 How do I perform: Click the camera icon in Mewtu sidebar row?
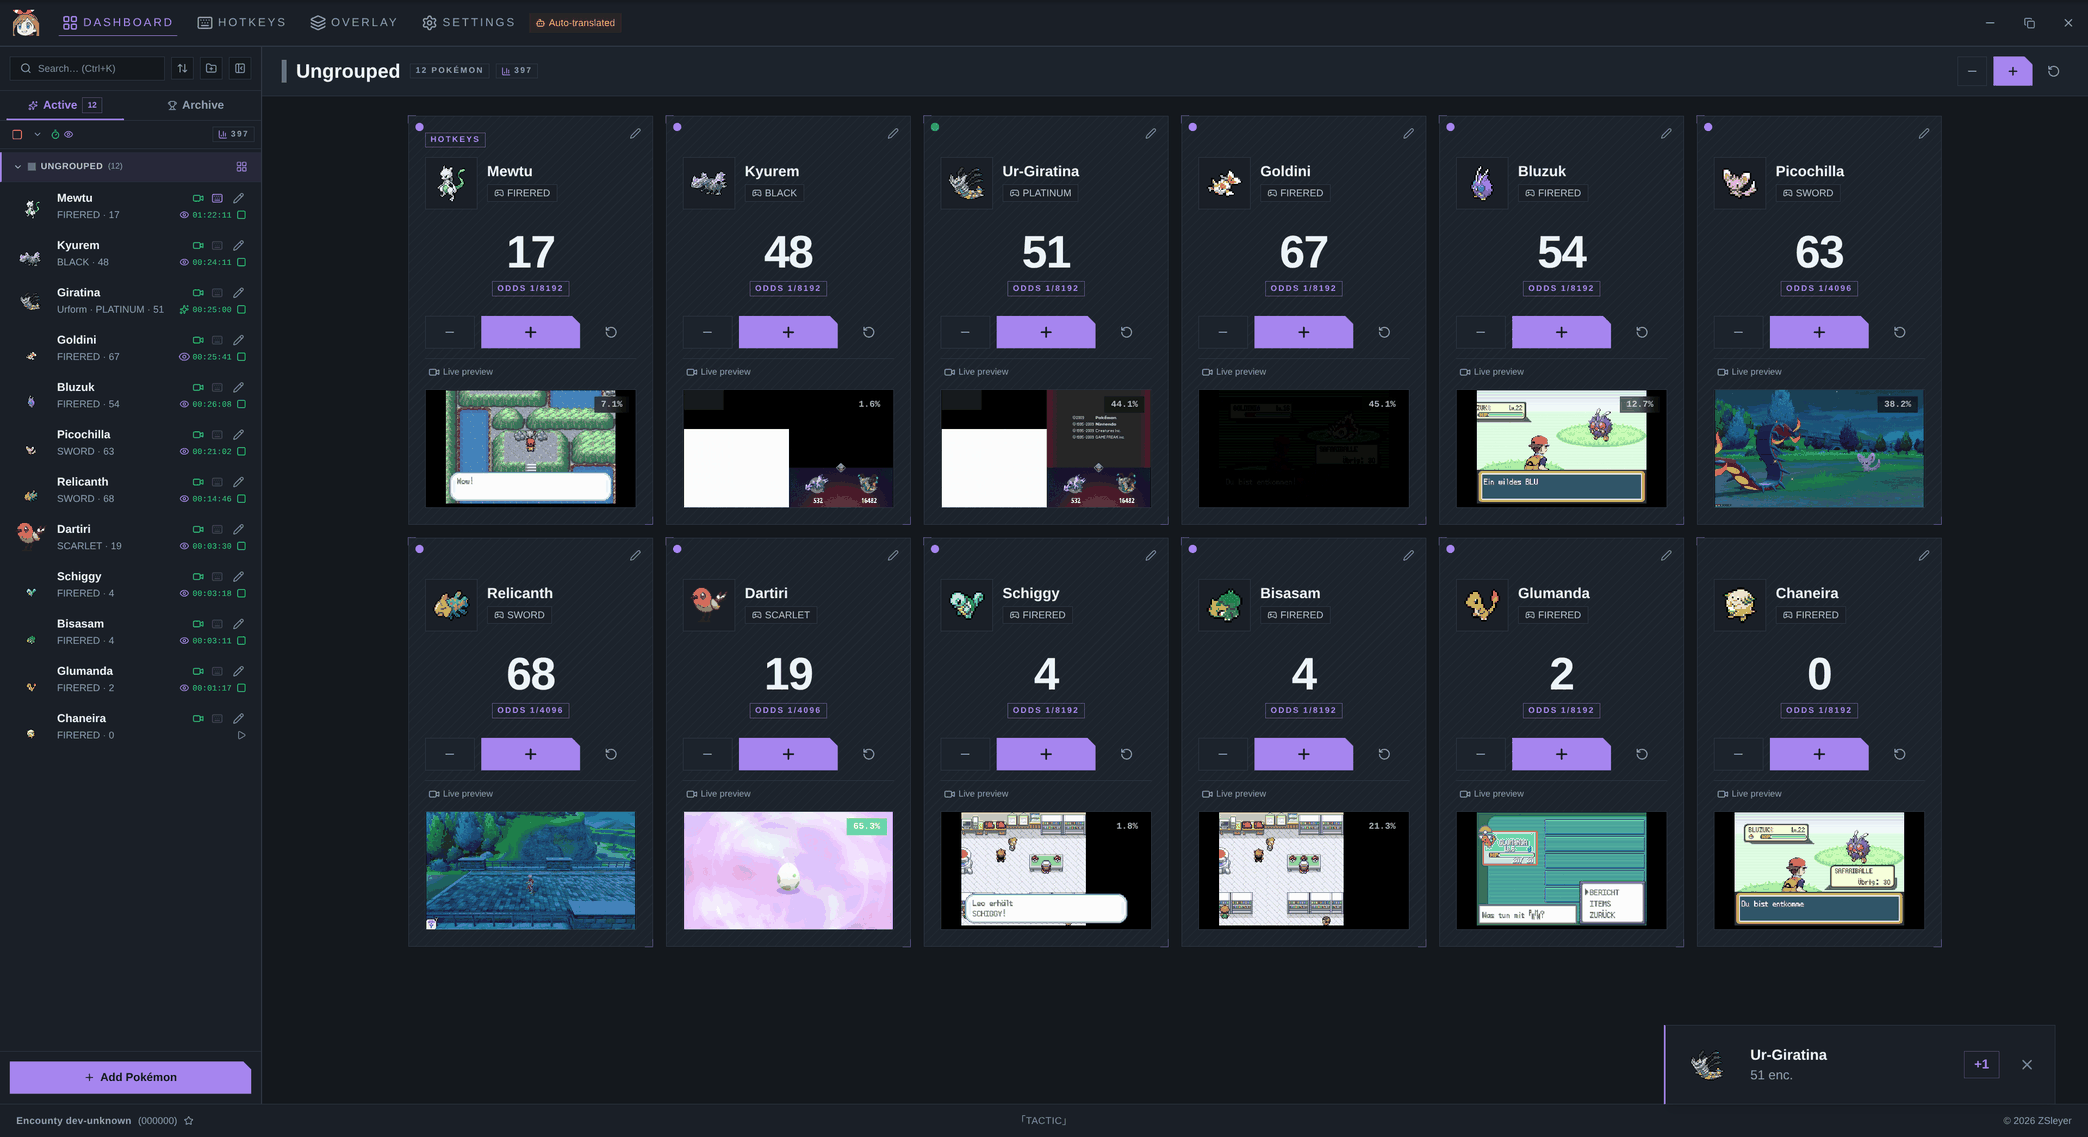(x=198, y=198)
